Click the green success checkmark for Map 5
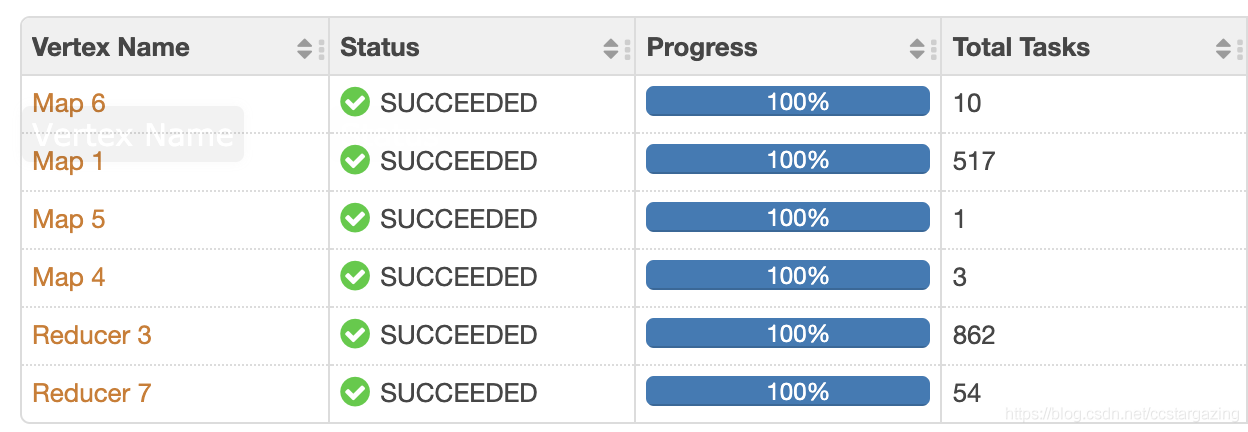The height and width of the screenshot is (432, 1248). point(355,218)
